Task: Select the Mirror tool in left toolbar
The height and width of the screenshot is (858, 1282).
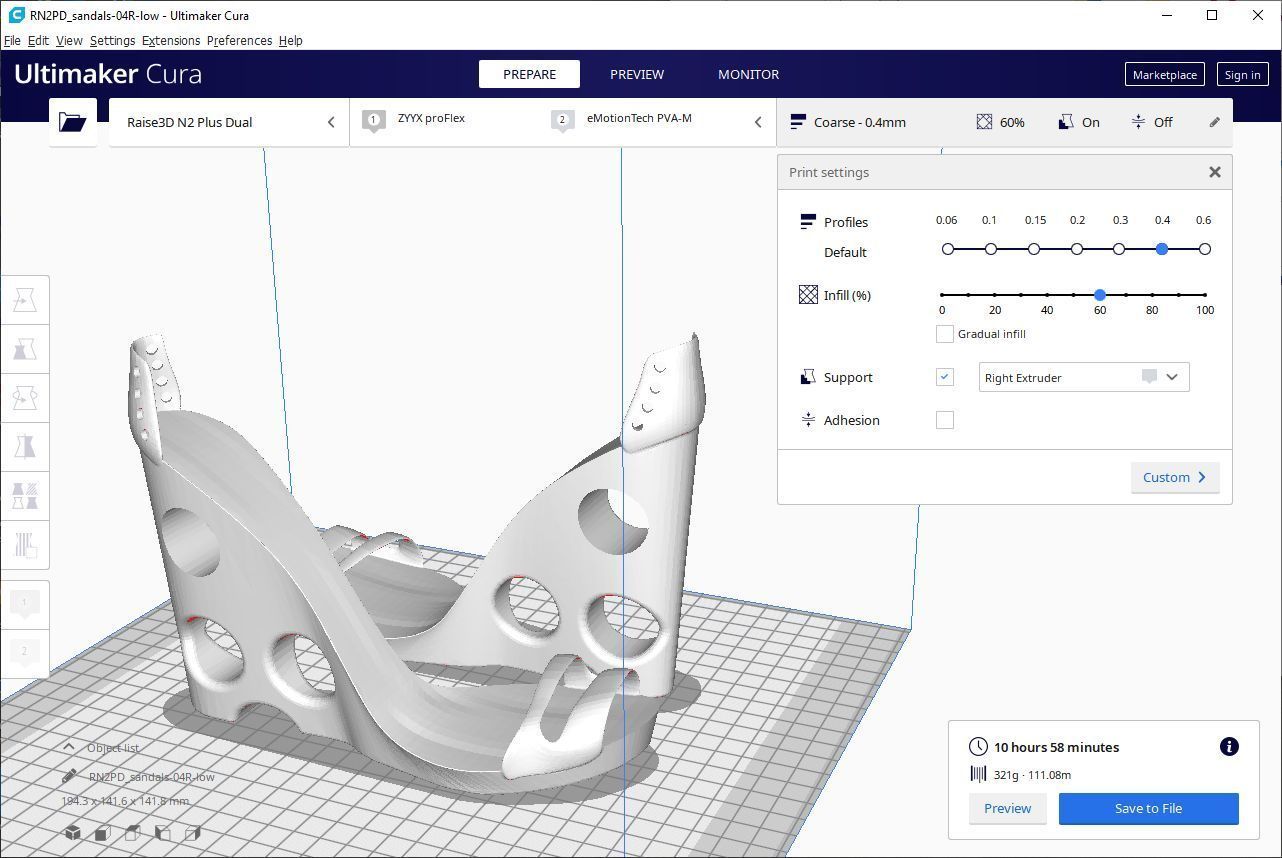Action: click(25, 447)
